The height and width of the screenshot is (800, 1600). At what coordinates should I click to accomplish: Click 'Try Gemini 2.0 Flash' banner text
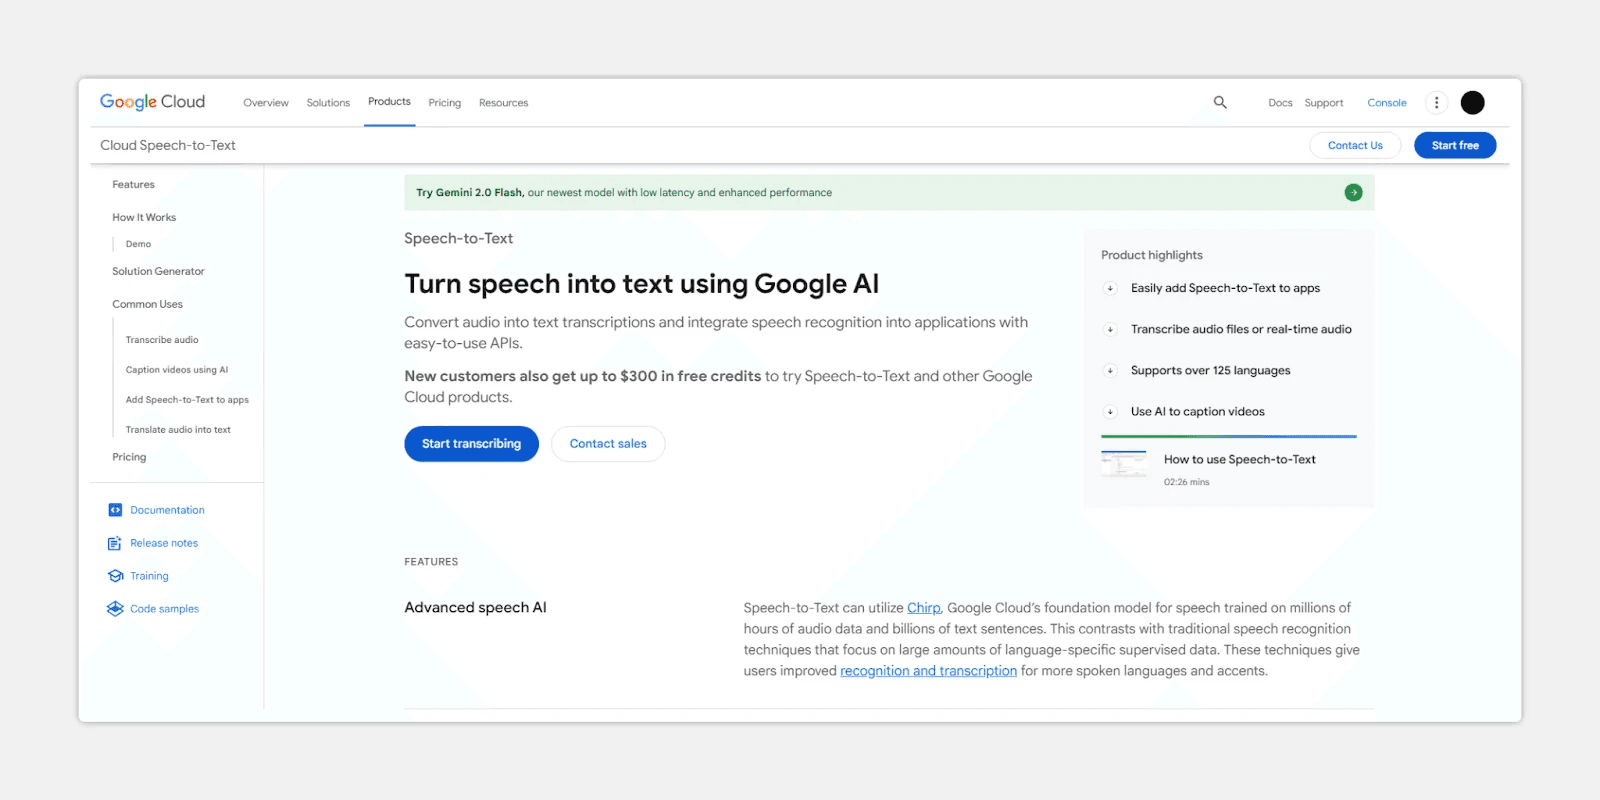tap(469, 192)
